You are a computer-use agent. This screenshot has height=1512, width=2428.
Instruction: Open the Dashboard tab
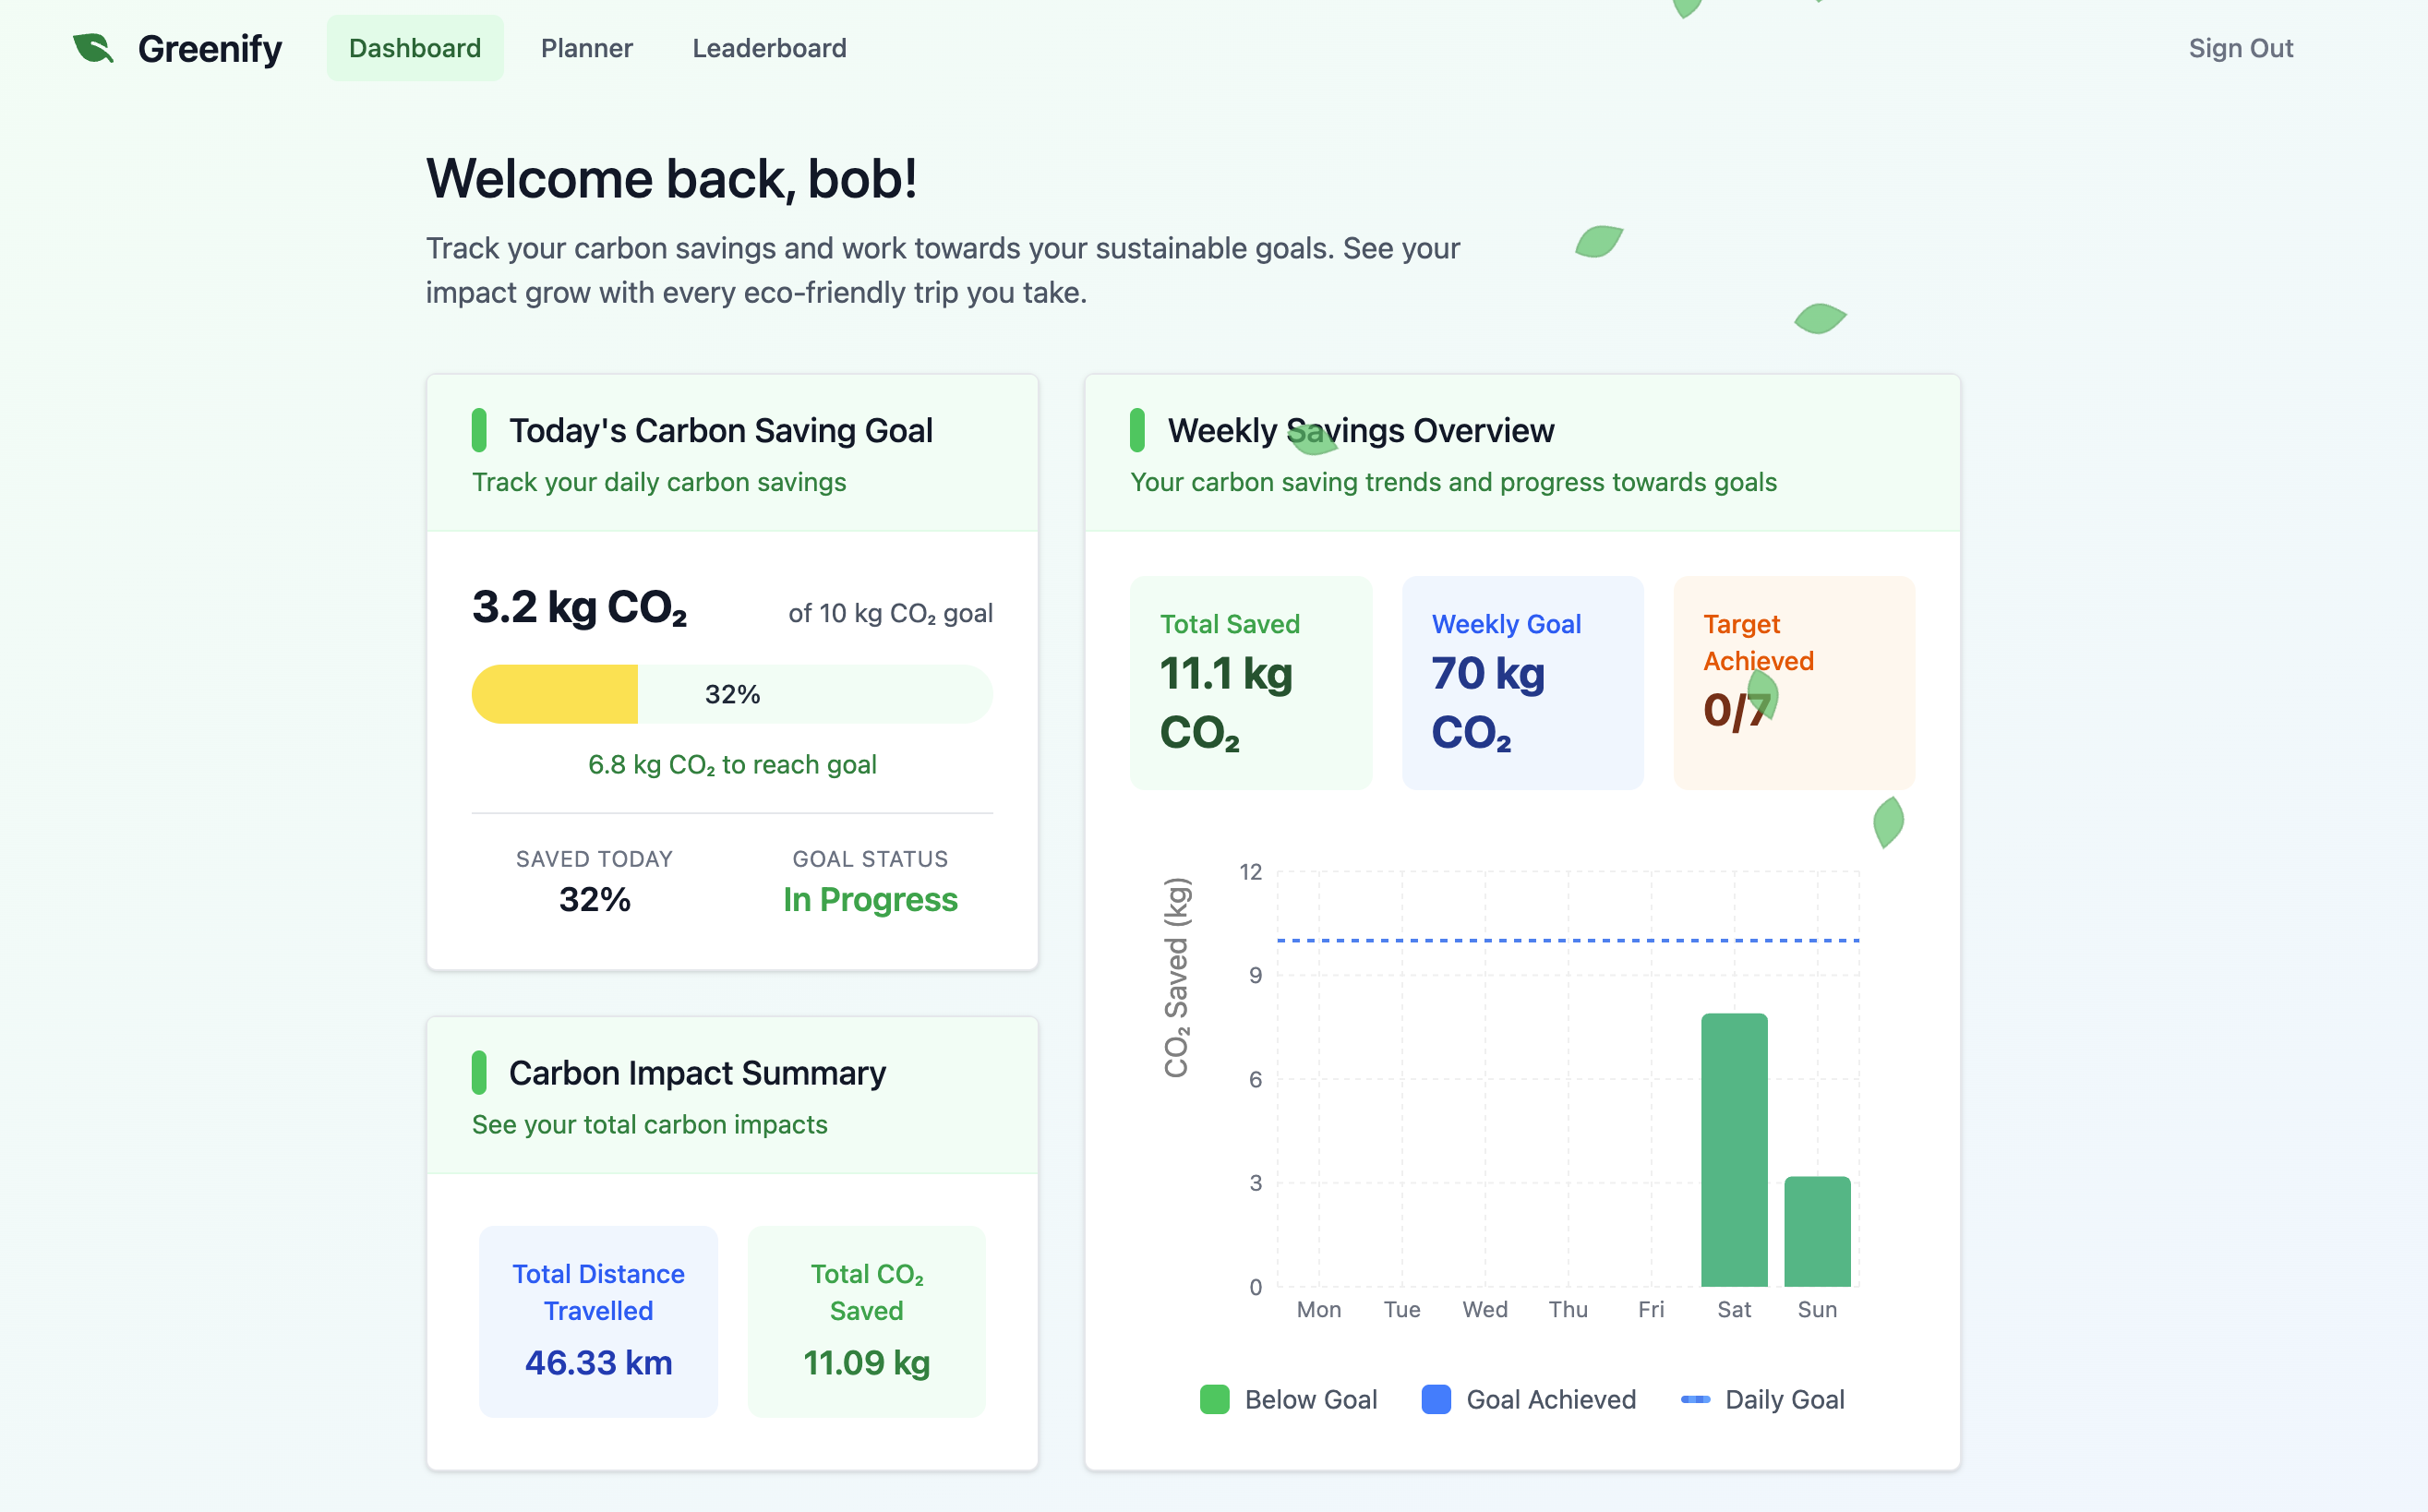tap(415, 48)
